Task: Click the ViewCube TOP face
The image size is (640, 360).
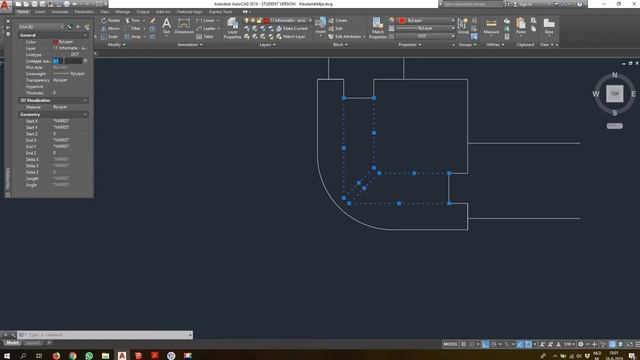Action: coord(615,94)
